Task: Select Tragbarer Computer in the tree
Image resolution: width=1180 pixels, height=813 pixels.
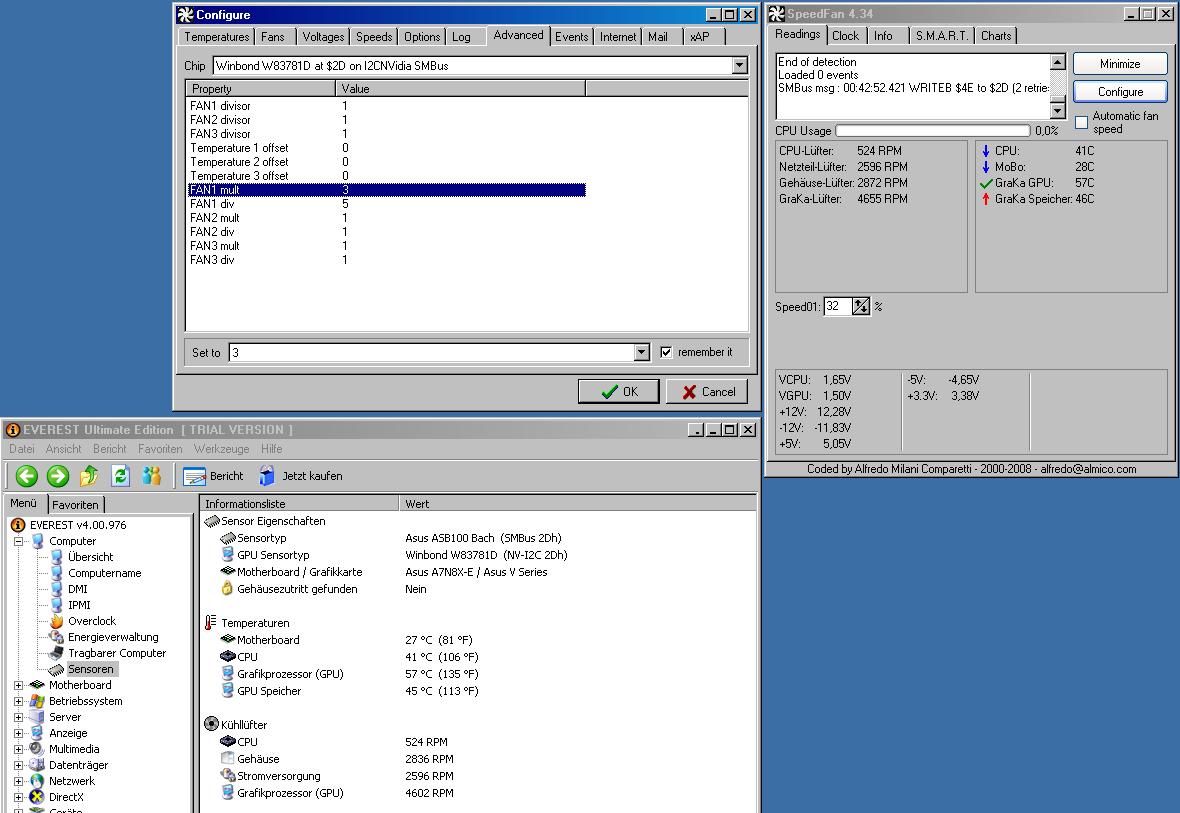Action: pos(117,653)
